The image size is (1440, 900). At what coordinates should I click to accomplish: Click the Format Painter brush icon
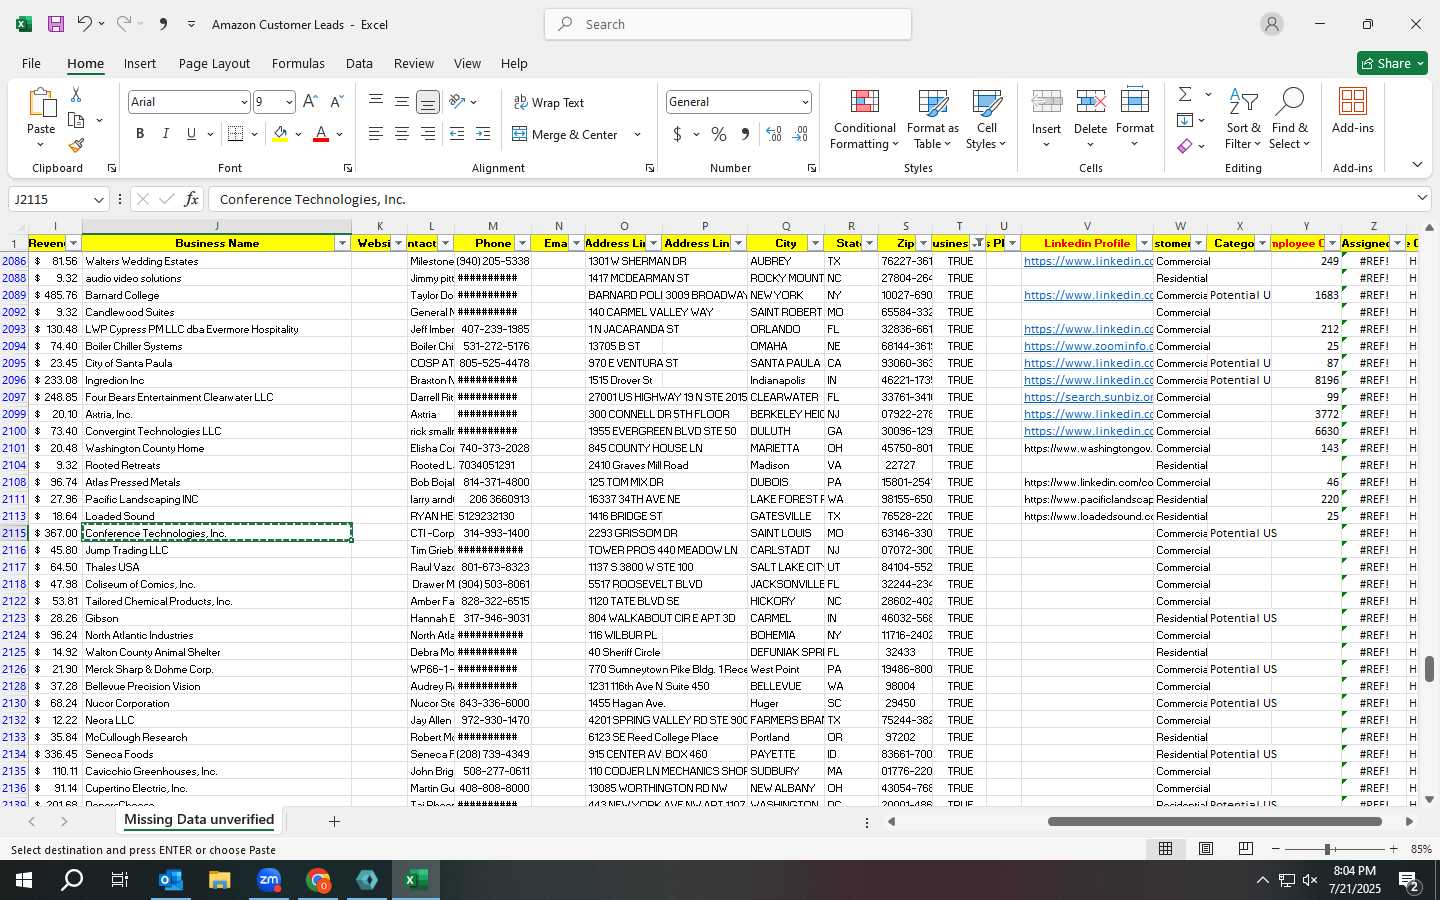pos(76,146)
